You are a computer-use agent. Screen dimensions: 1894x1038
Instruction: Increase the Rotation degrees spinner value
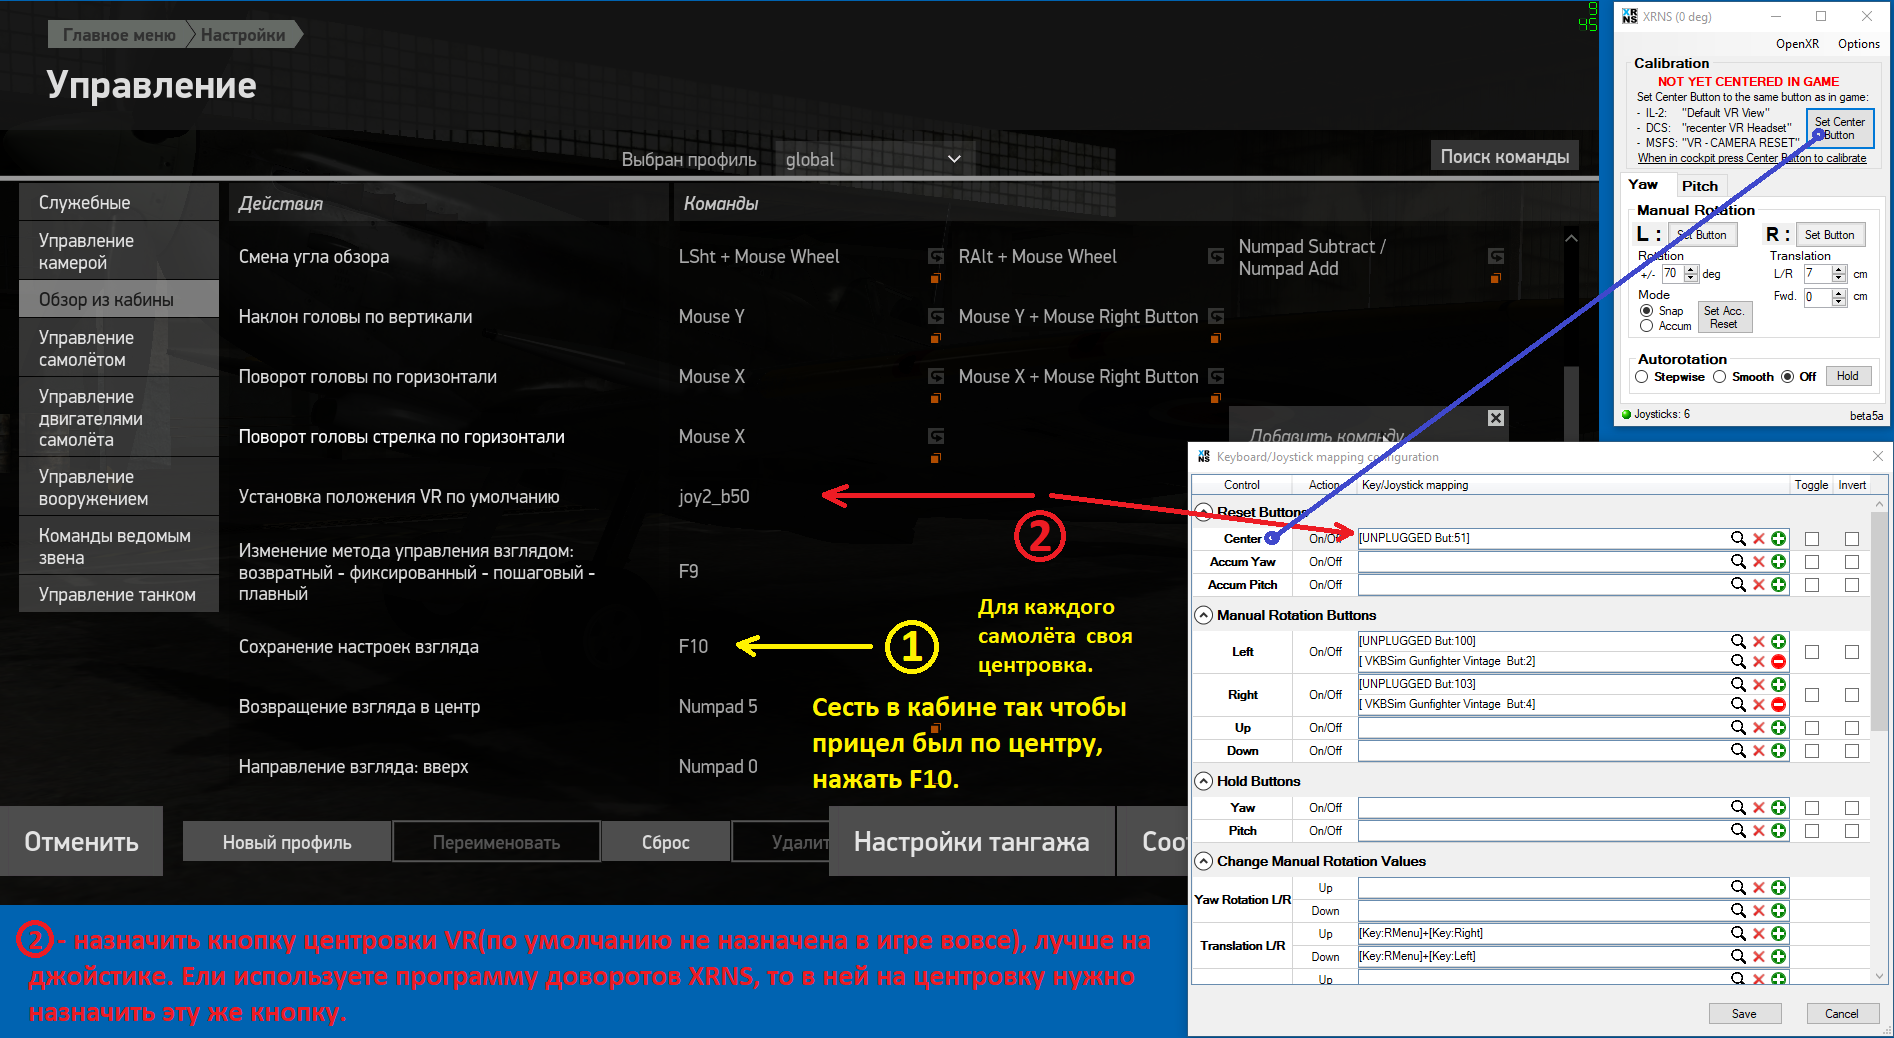coord(1691,269)
